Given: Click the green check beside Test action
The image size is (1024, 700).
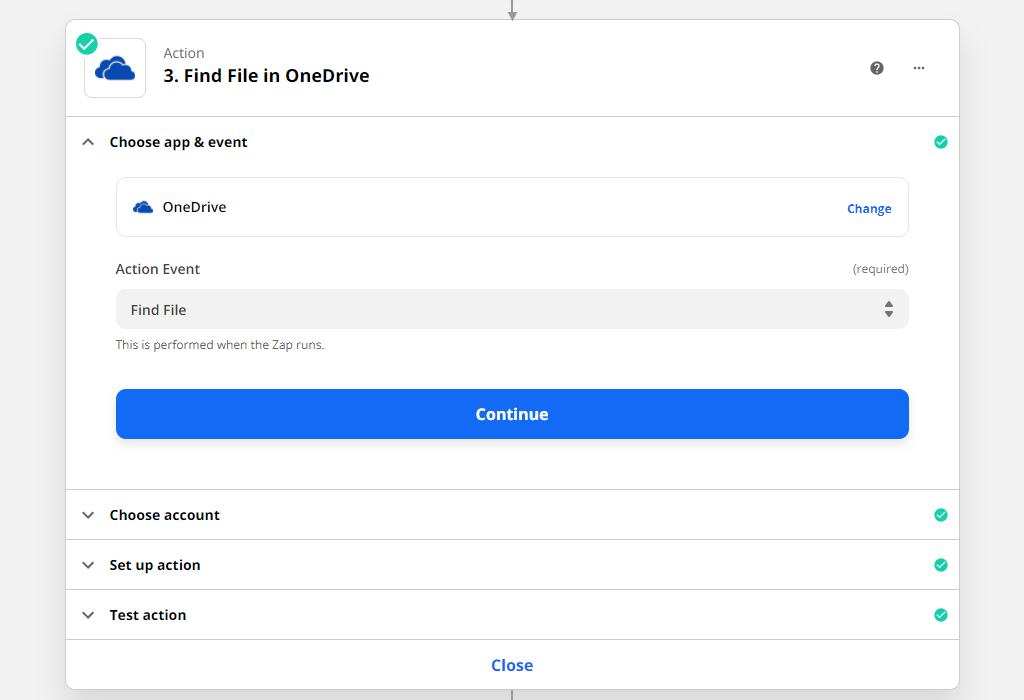Looking at the screenshot, I should click(941, 615).
